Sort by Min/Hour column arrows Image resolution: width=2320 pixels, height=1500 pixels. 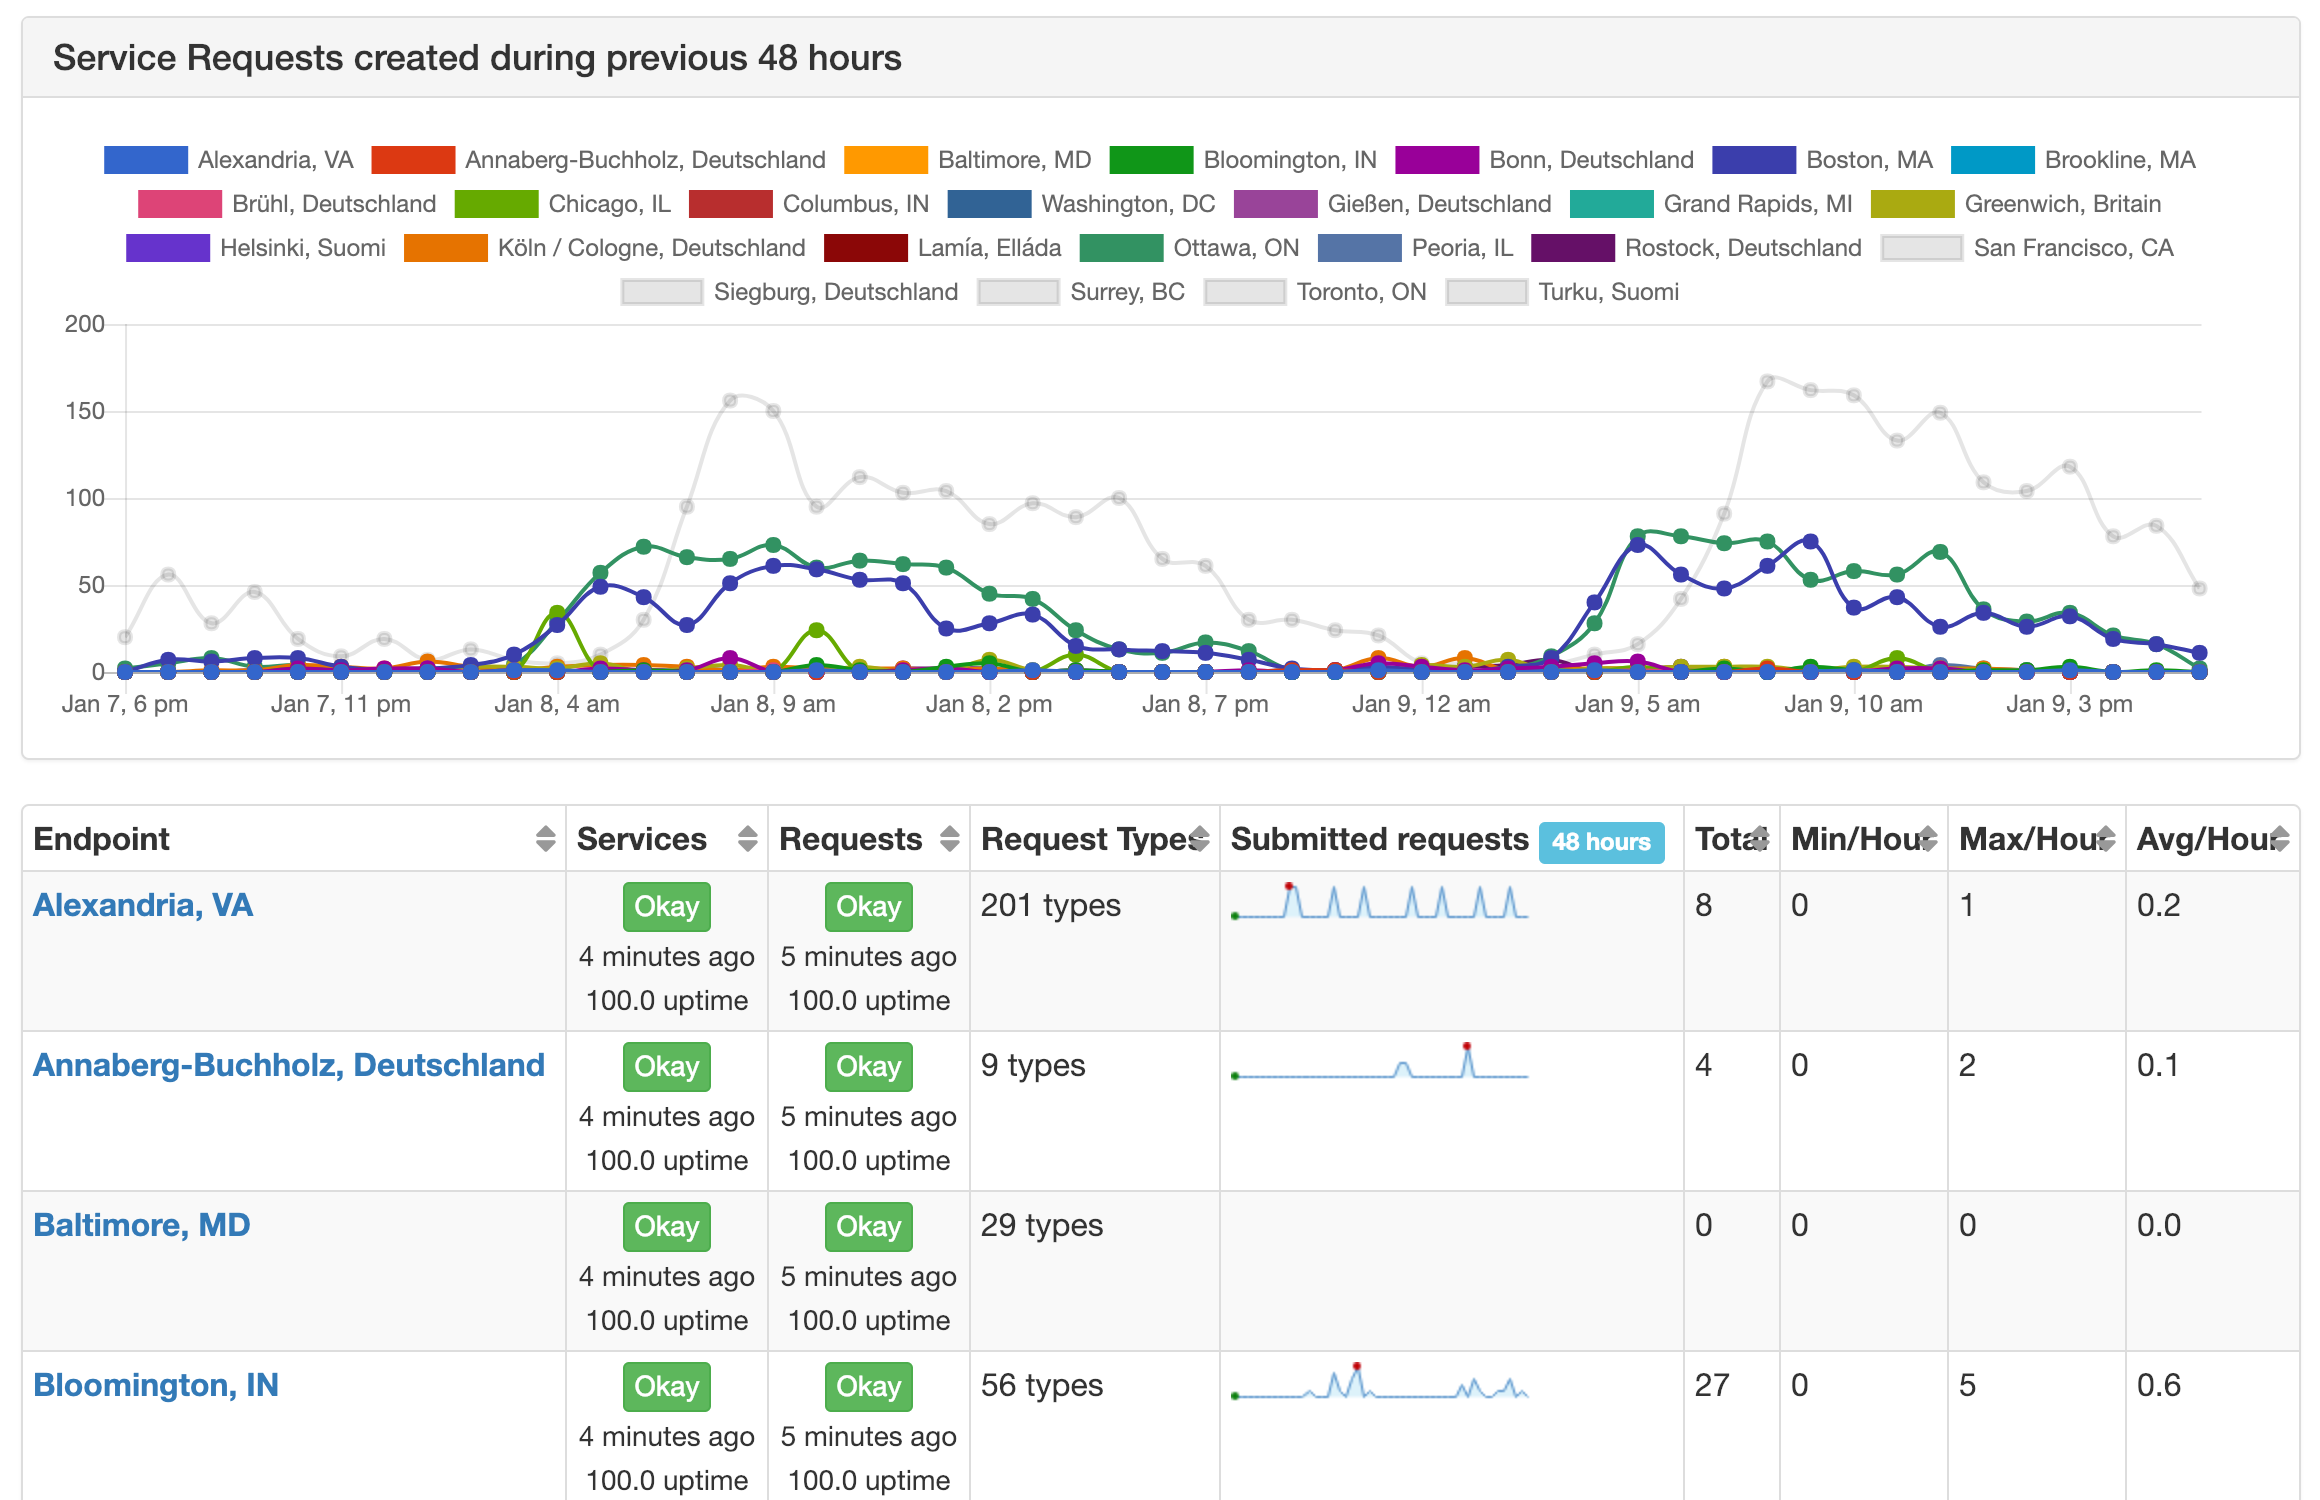tap(1928, 839)
